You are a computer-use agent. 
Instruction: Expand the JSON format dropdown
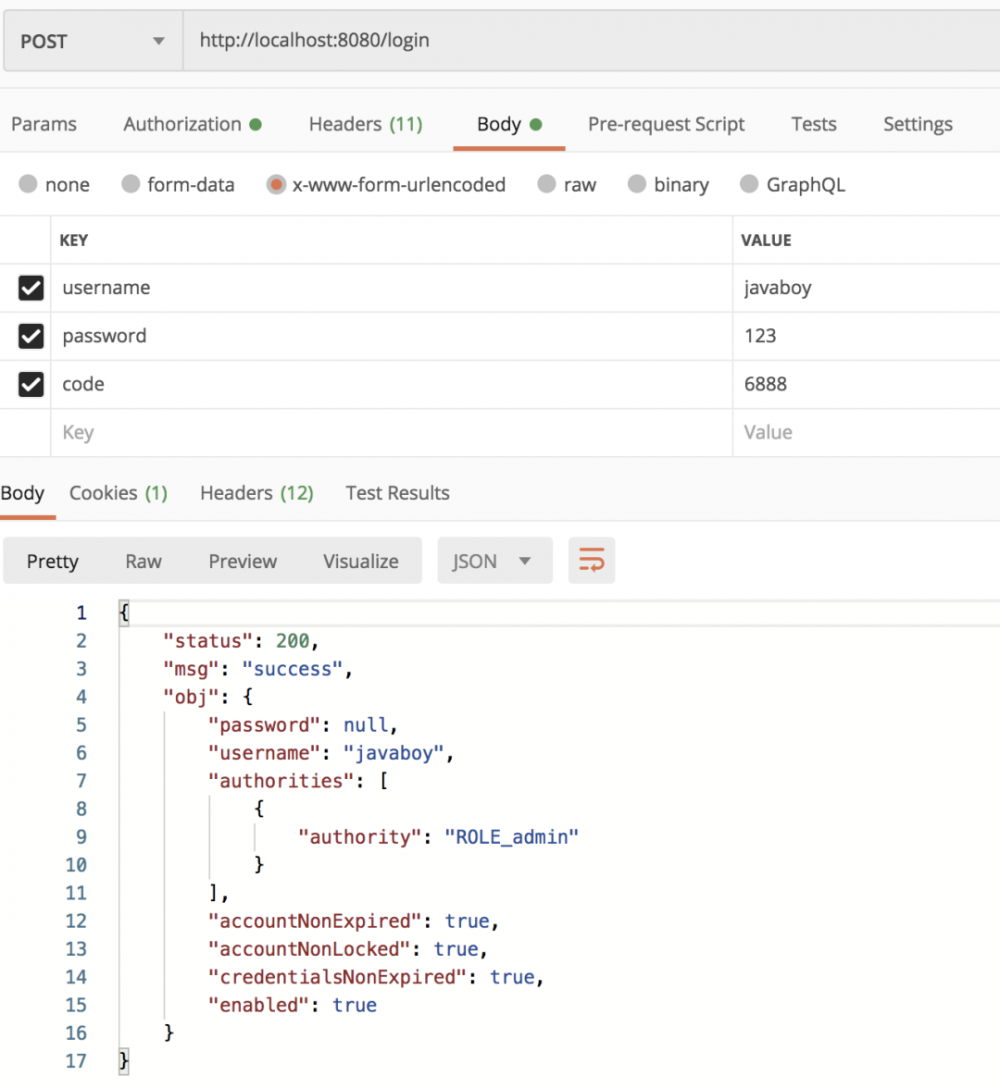pyautogui.click(x=494, y=561)
